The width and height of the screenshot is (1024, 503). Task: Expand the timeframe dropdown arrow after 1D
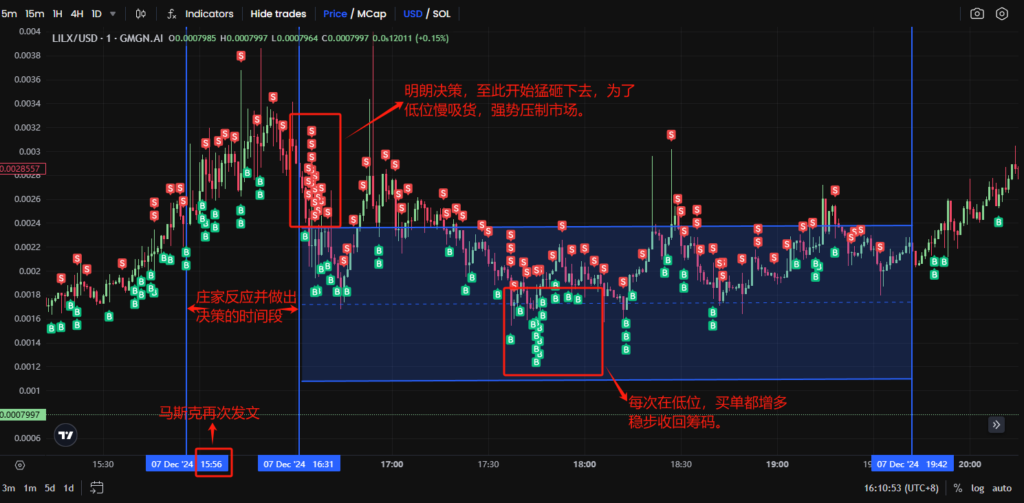click(112, 14)
